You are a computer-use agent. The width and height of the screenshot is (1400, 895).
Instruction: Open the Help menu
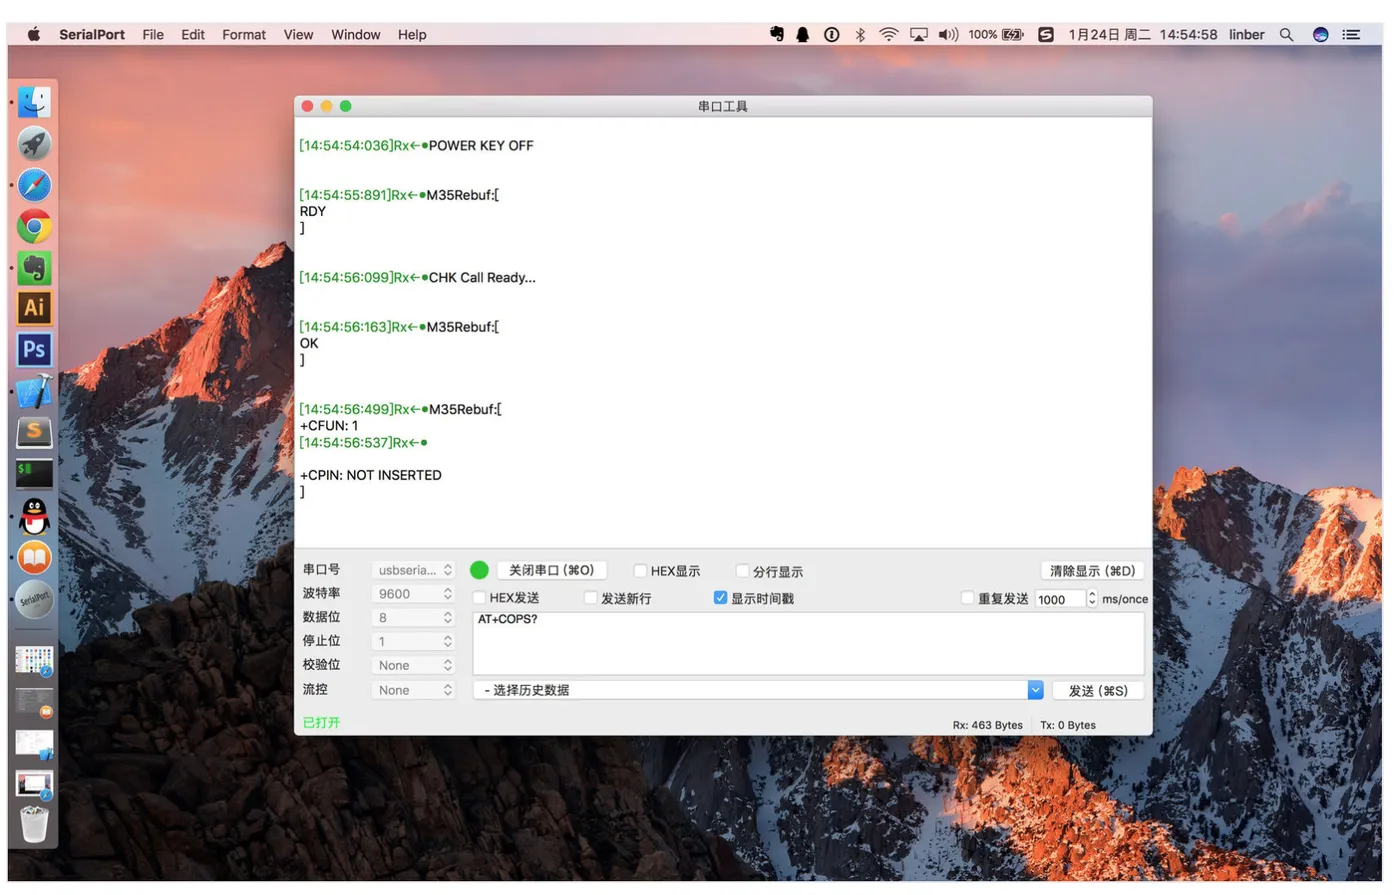pyautogui.click(x=412, y=34)
